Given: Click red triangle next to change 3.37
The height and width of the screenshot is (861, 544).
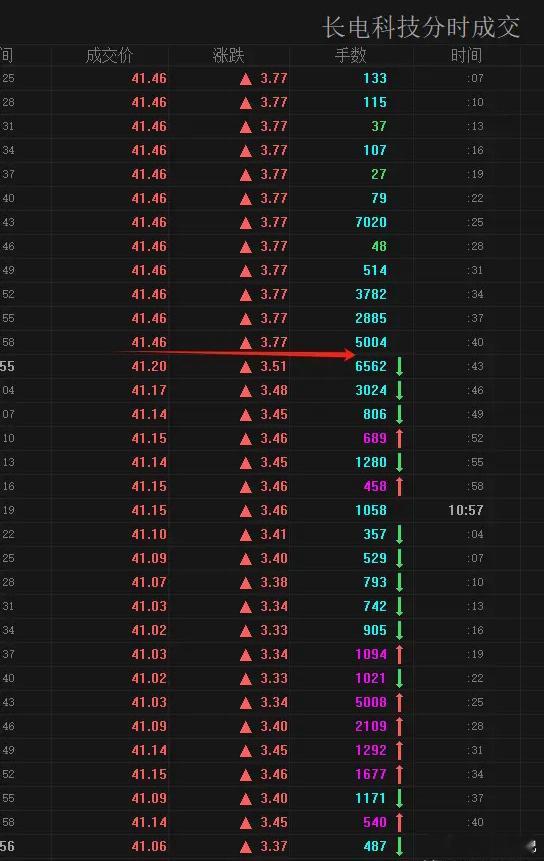Looking at the screenshot, I should [246, 847].
